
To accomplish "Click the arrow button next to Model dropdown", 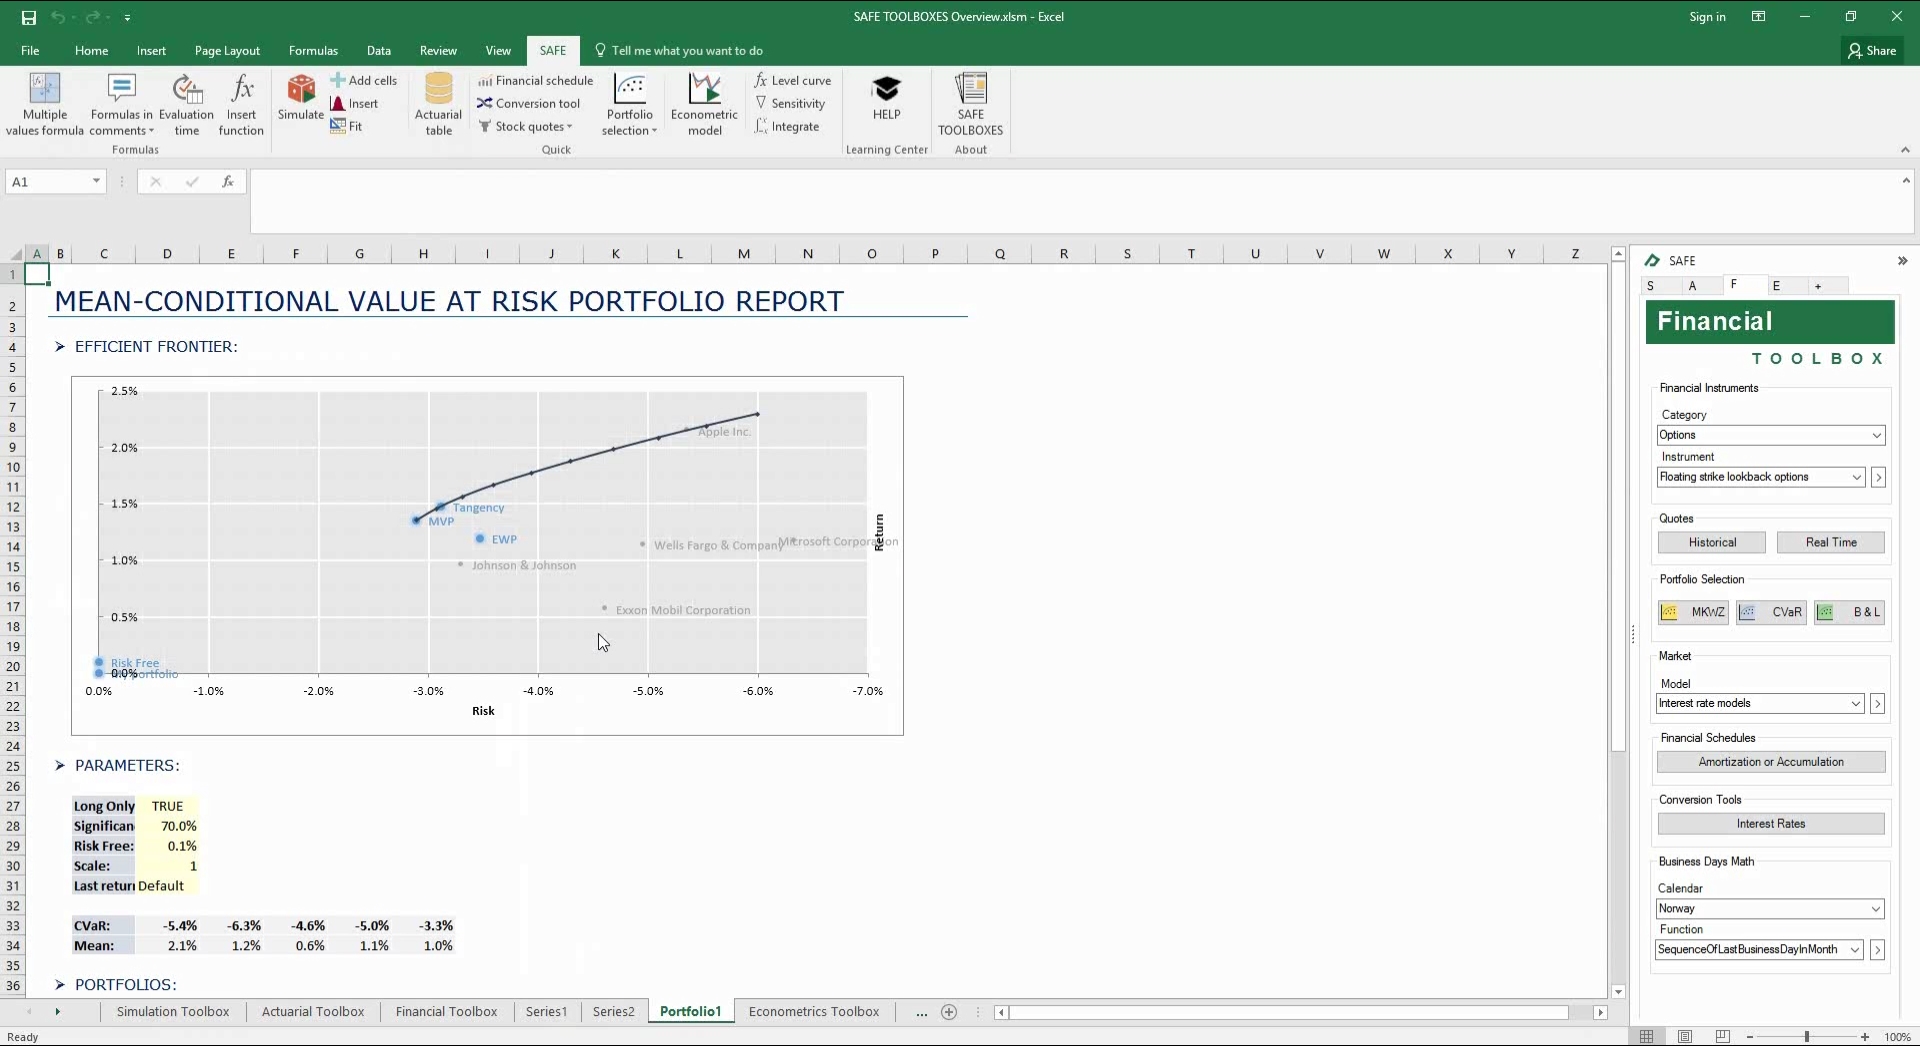I will 1877,703.
